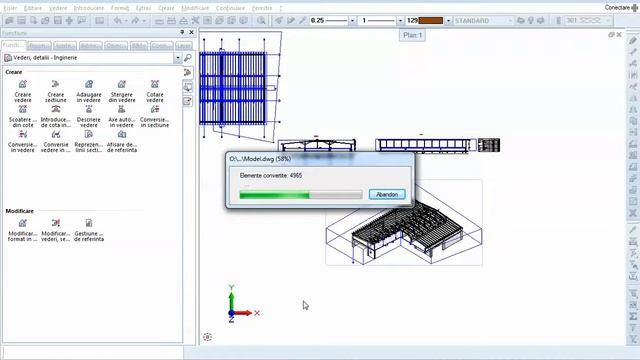Select the Creare vedere tool
This screenshot has height=360, width=640.
click(x=23, y=91)
